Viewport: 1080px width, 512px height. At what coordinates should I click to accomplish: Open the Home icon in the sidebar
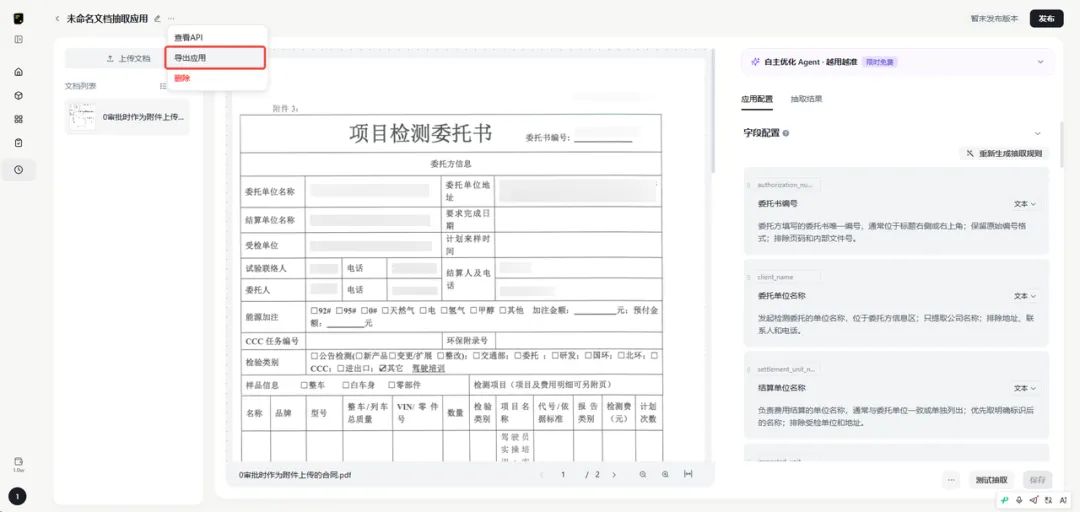(19, 72)
